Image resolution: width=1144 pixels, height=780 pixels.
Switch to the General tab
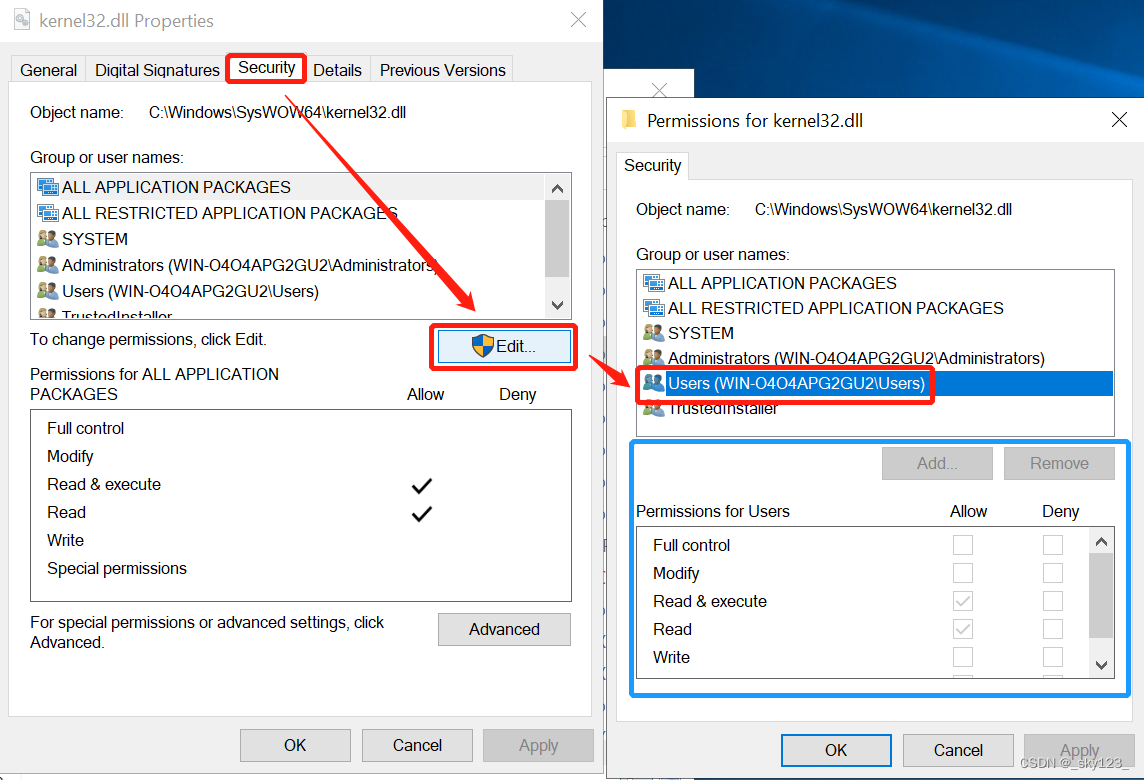(x=47, y=69)
